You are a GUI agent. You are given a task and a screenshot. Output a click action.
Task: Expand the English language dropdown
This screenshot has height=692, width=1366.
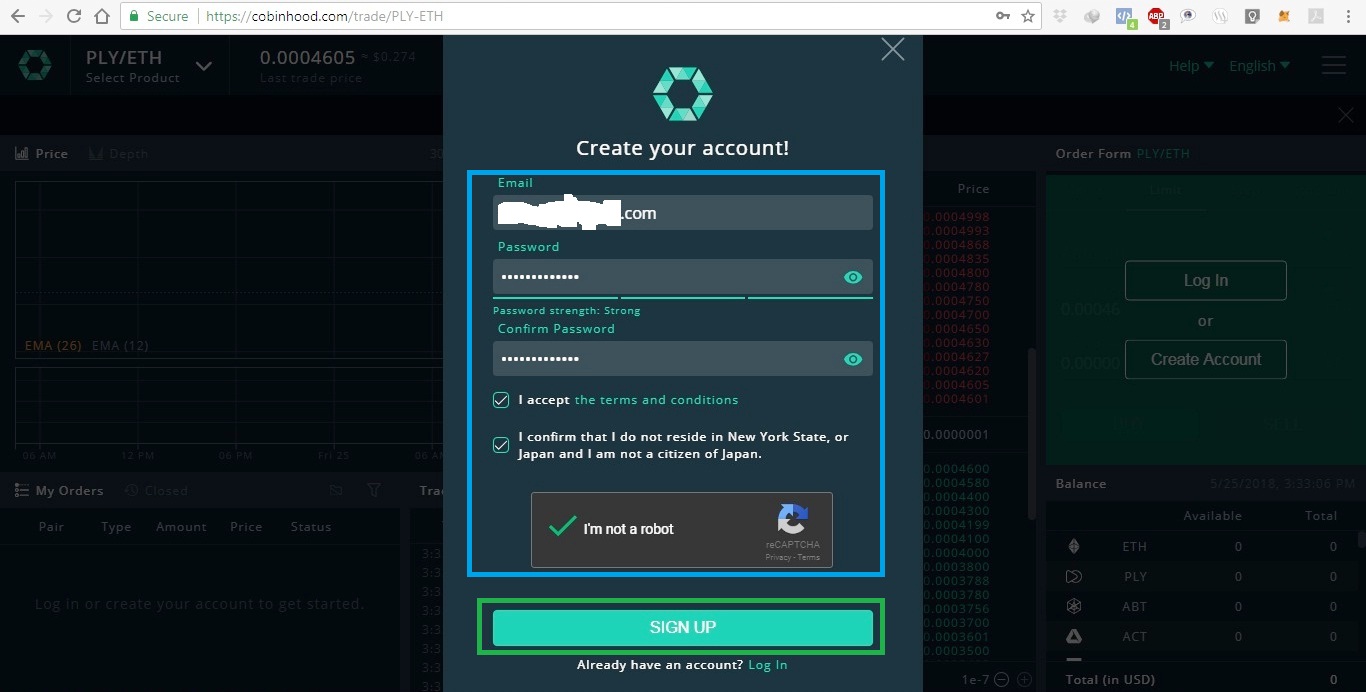1259,66
